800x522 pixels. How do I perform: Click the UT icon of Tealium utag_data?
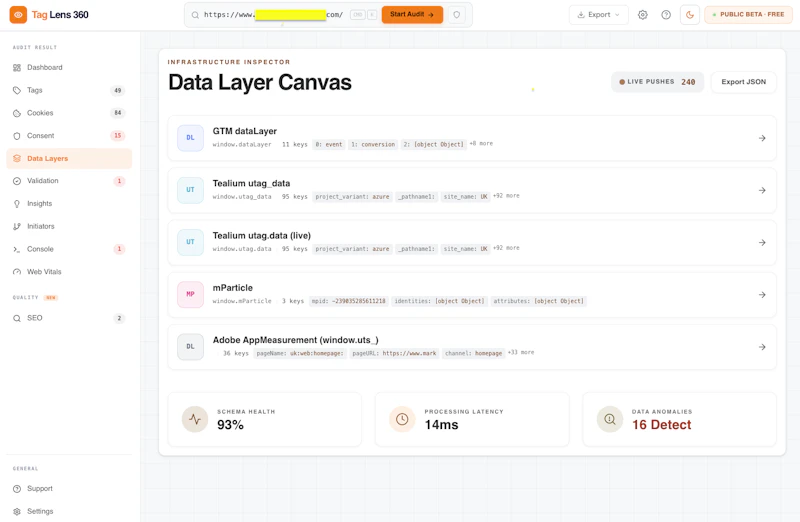190,190
